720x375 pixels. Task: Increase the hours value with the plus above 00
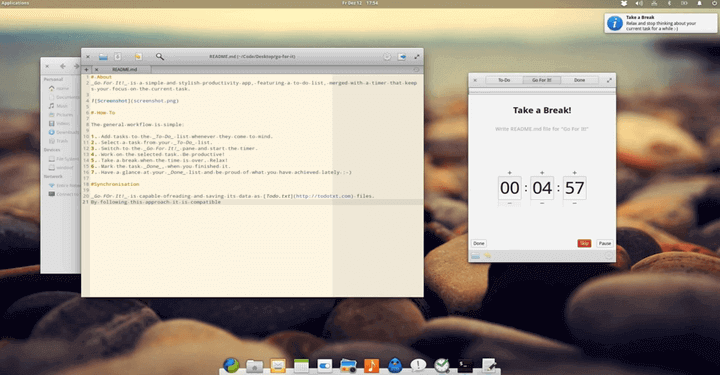[x=510, y=173]
